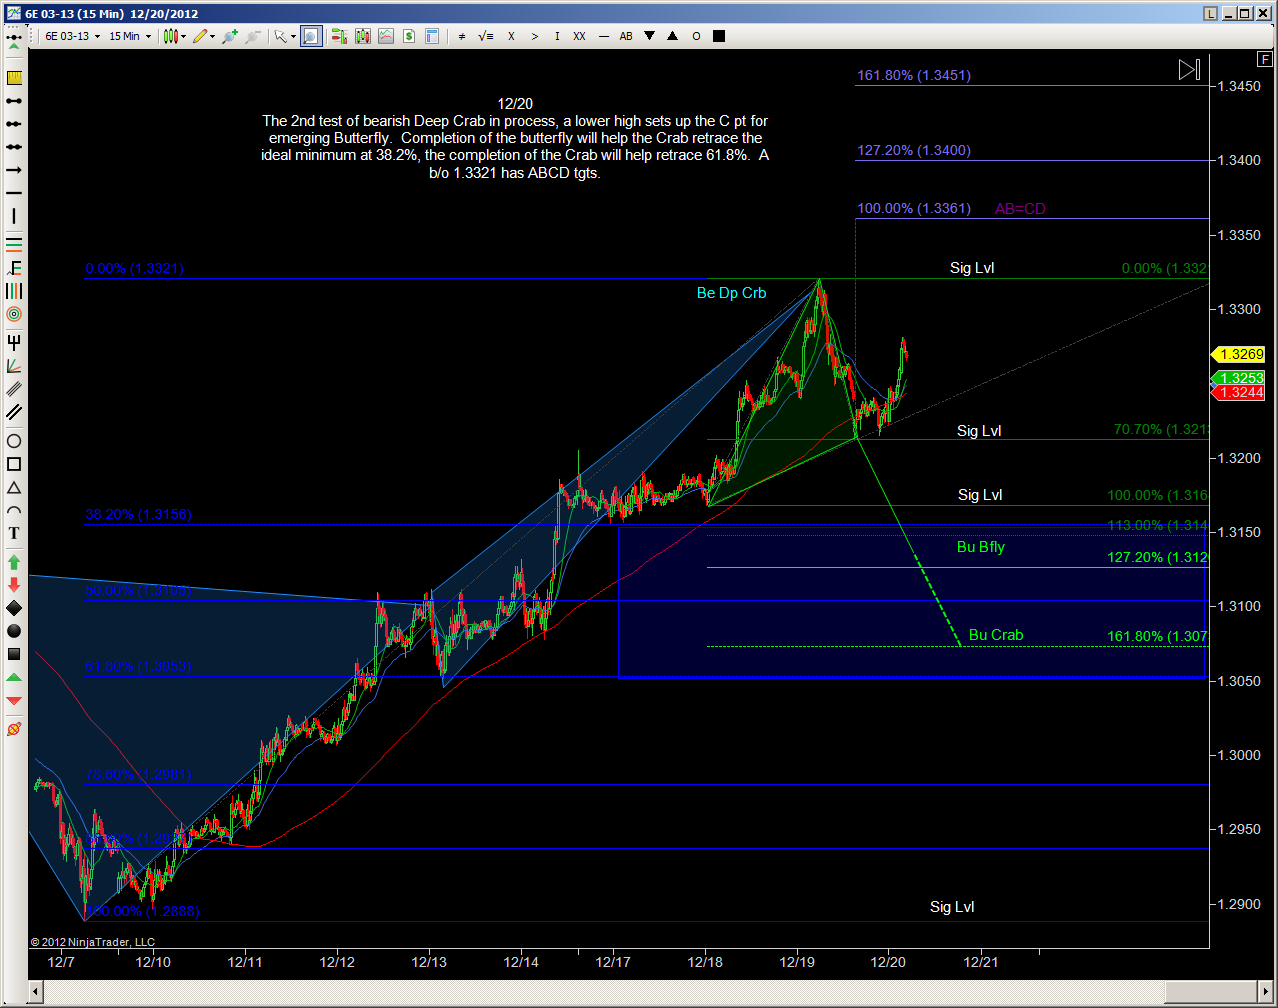Toggle the data box panel icon

[432, 36]
